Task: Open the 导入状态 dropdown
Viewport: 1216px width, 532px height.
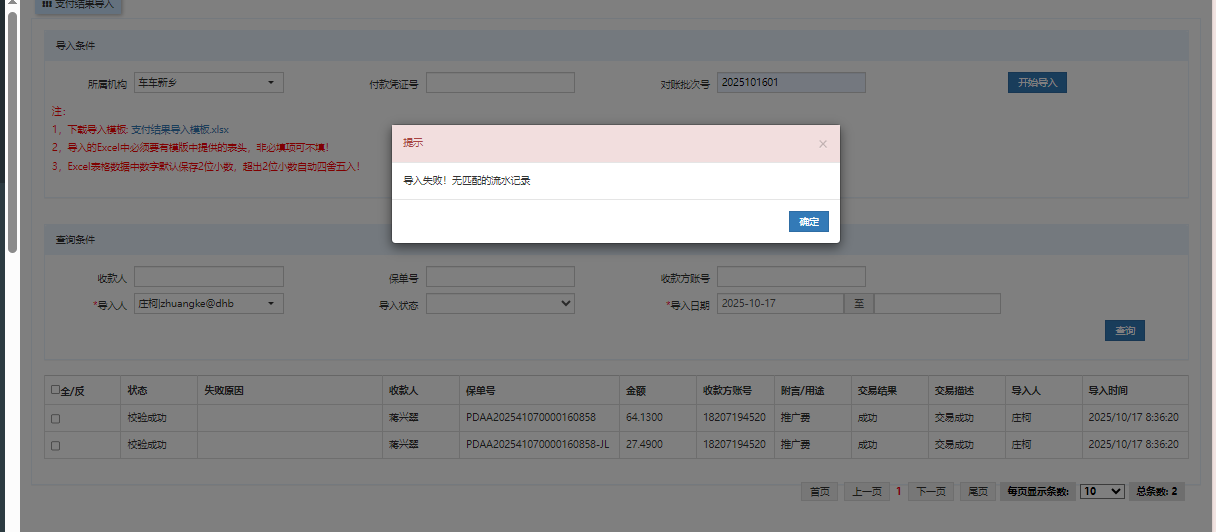Action: [x=500, y=303]
